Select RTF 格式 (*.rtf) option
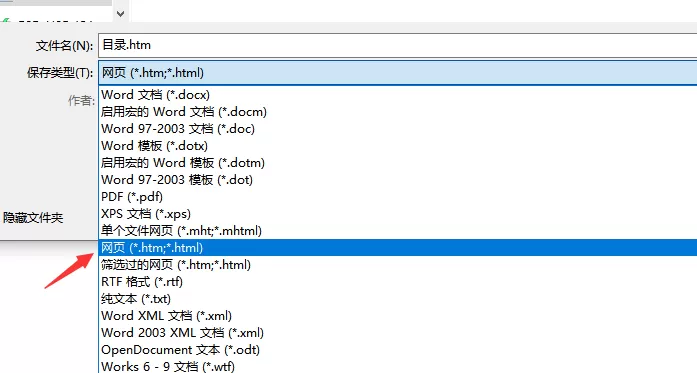 (397, 282)
